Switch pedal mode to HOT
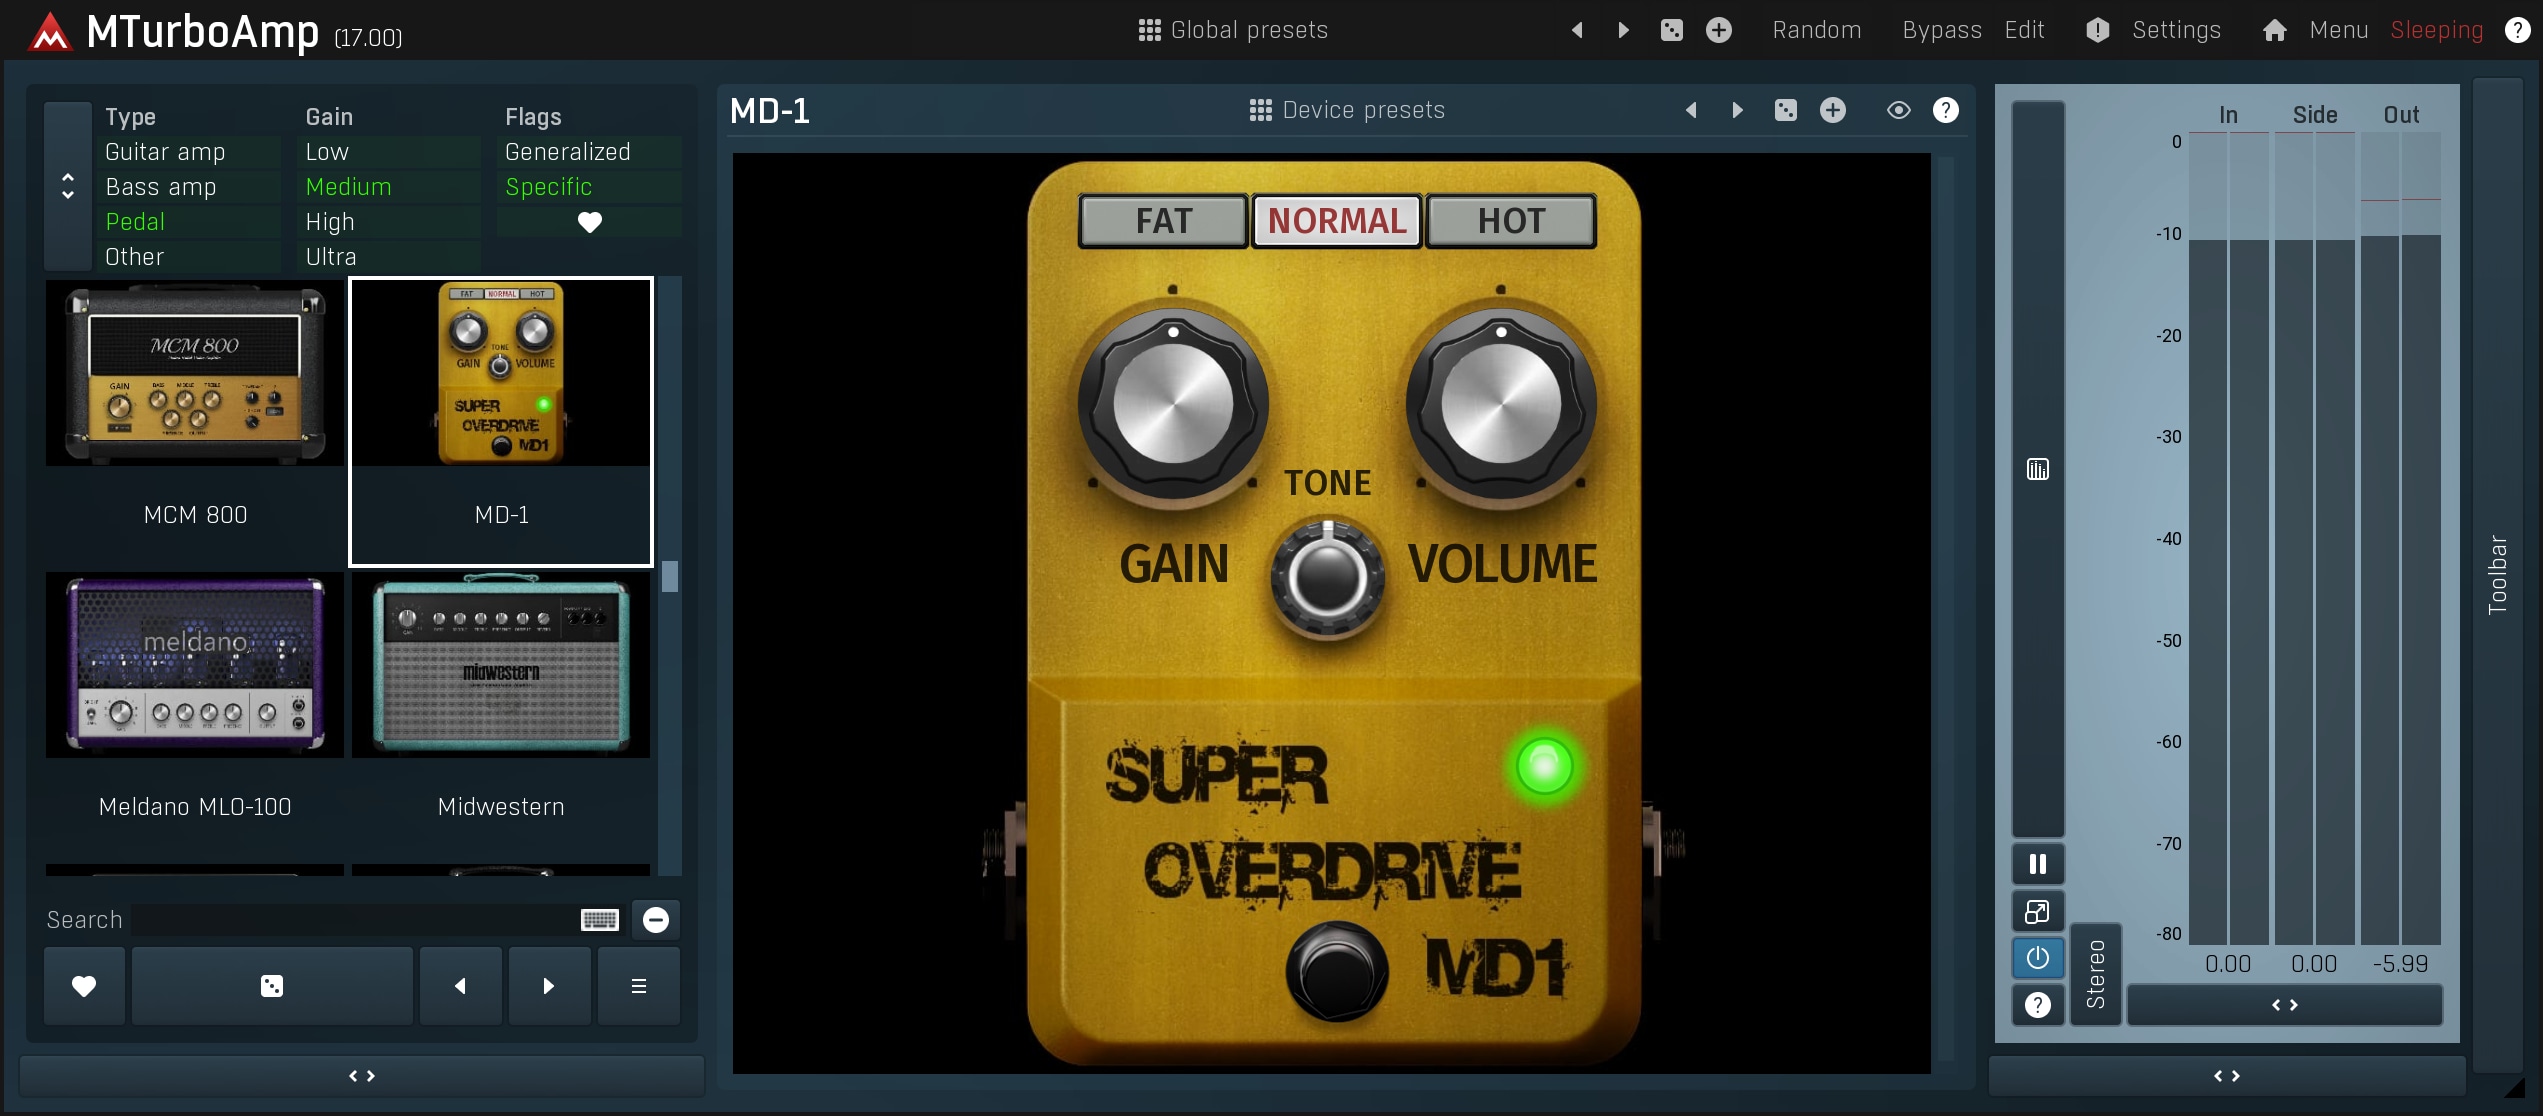The height and width of the screenshot is (1116, 2543). click(x=1510, y=221)
